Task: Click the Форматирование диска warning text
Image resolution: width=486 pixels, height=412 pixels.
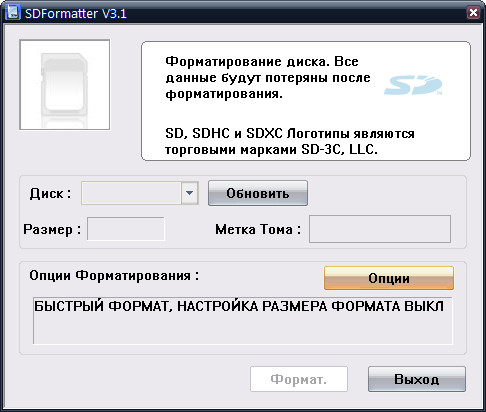Action: (x=268, y=78)
